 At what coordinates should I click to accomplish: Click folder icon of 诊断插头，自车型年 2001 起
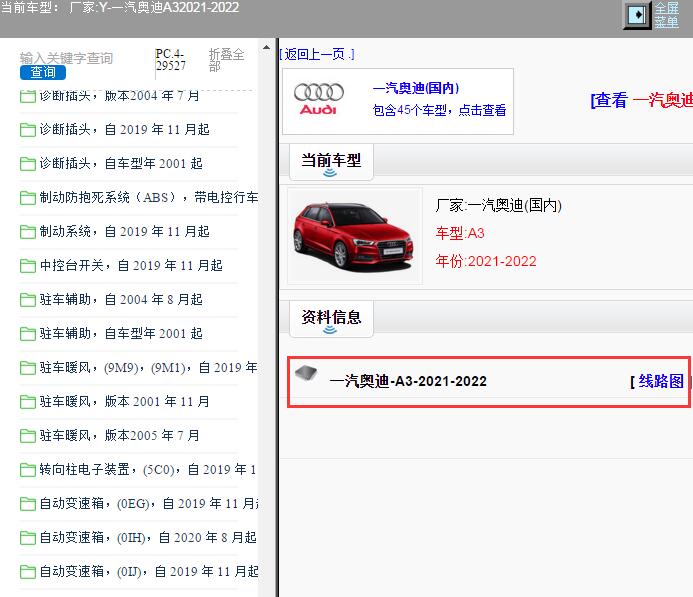coord(28,164)
